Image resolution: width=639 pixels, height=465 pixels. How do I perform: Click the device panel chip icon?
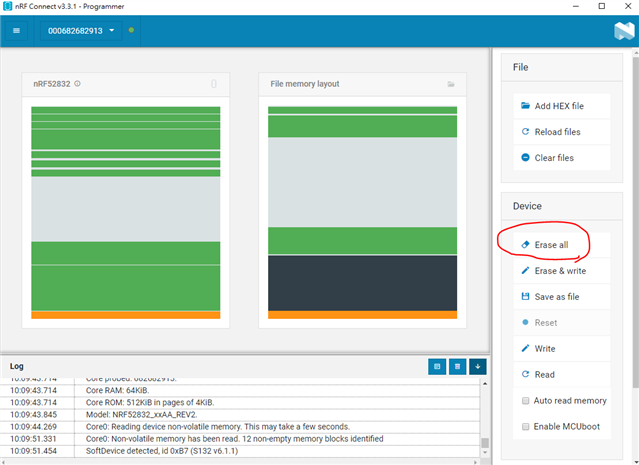click(x=214, y=84)
